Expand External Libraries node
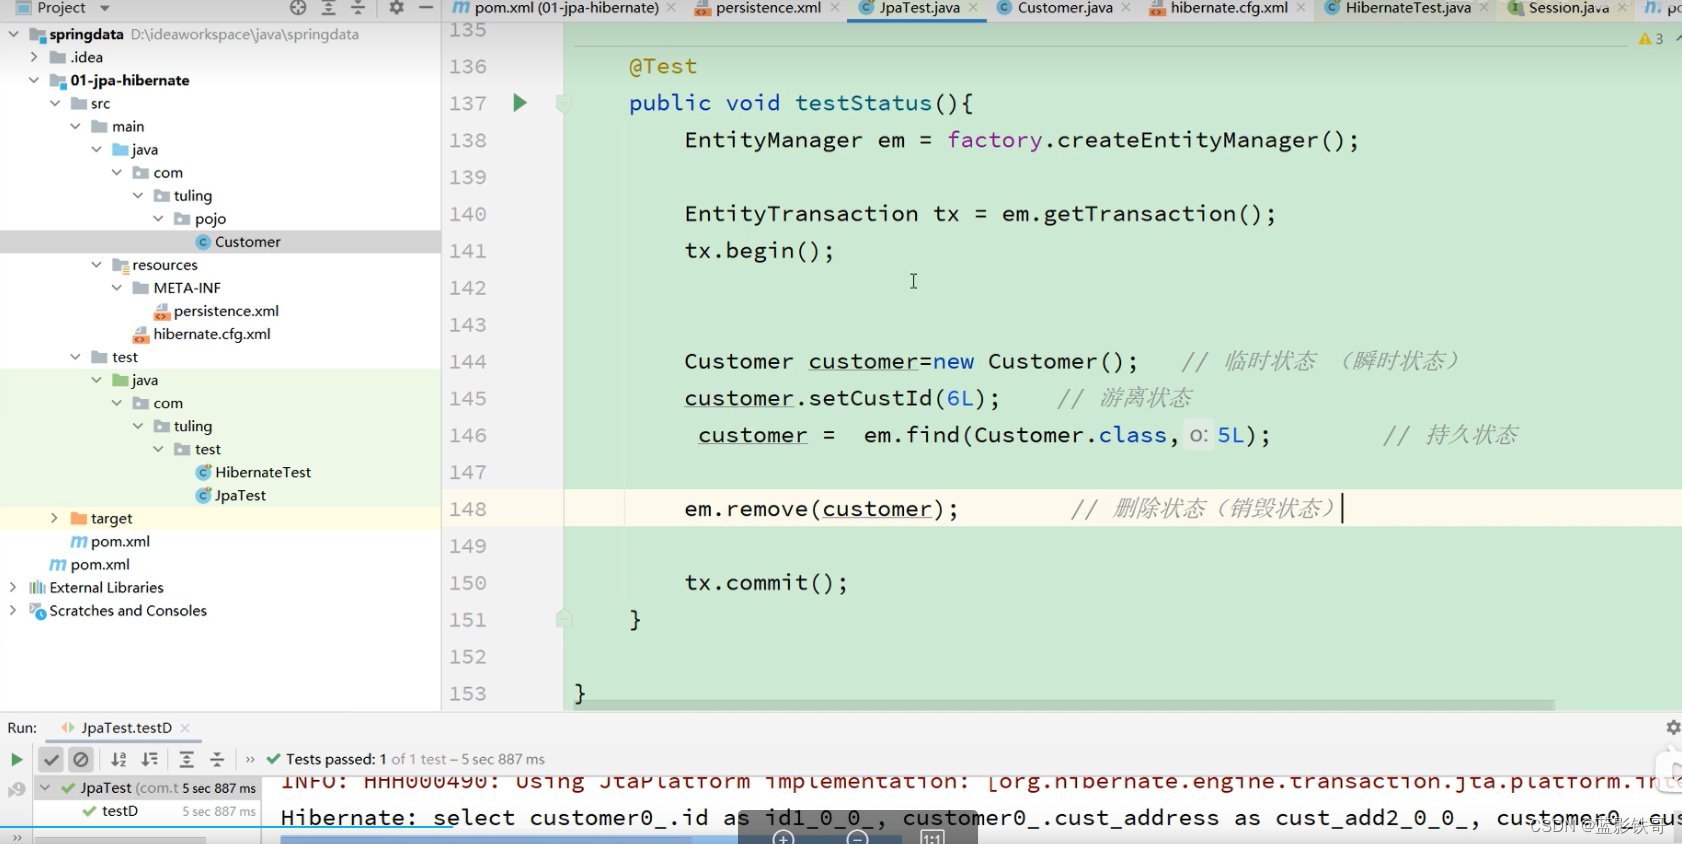 13,587
